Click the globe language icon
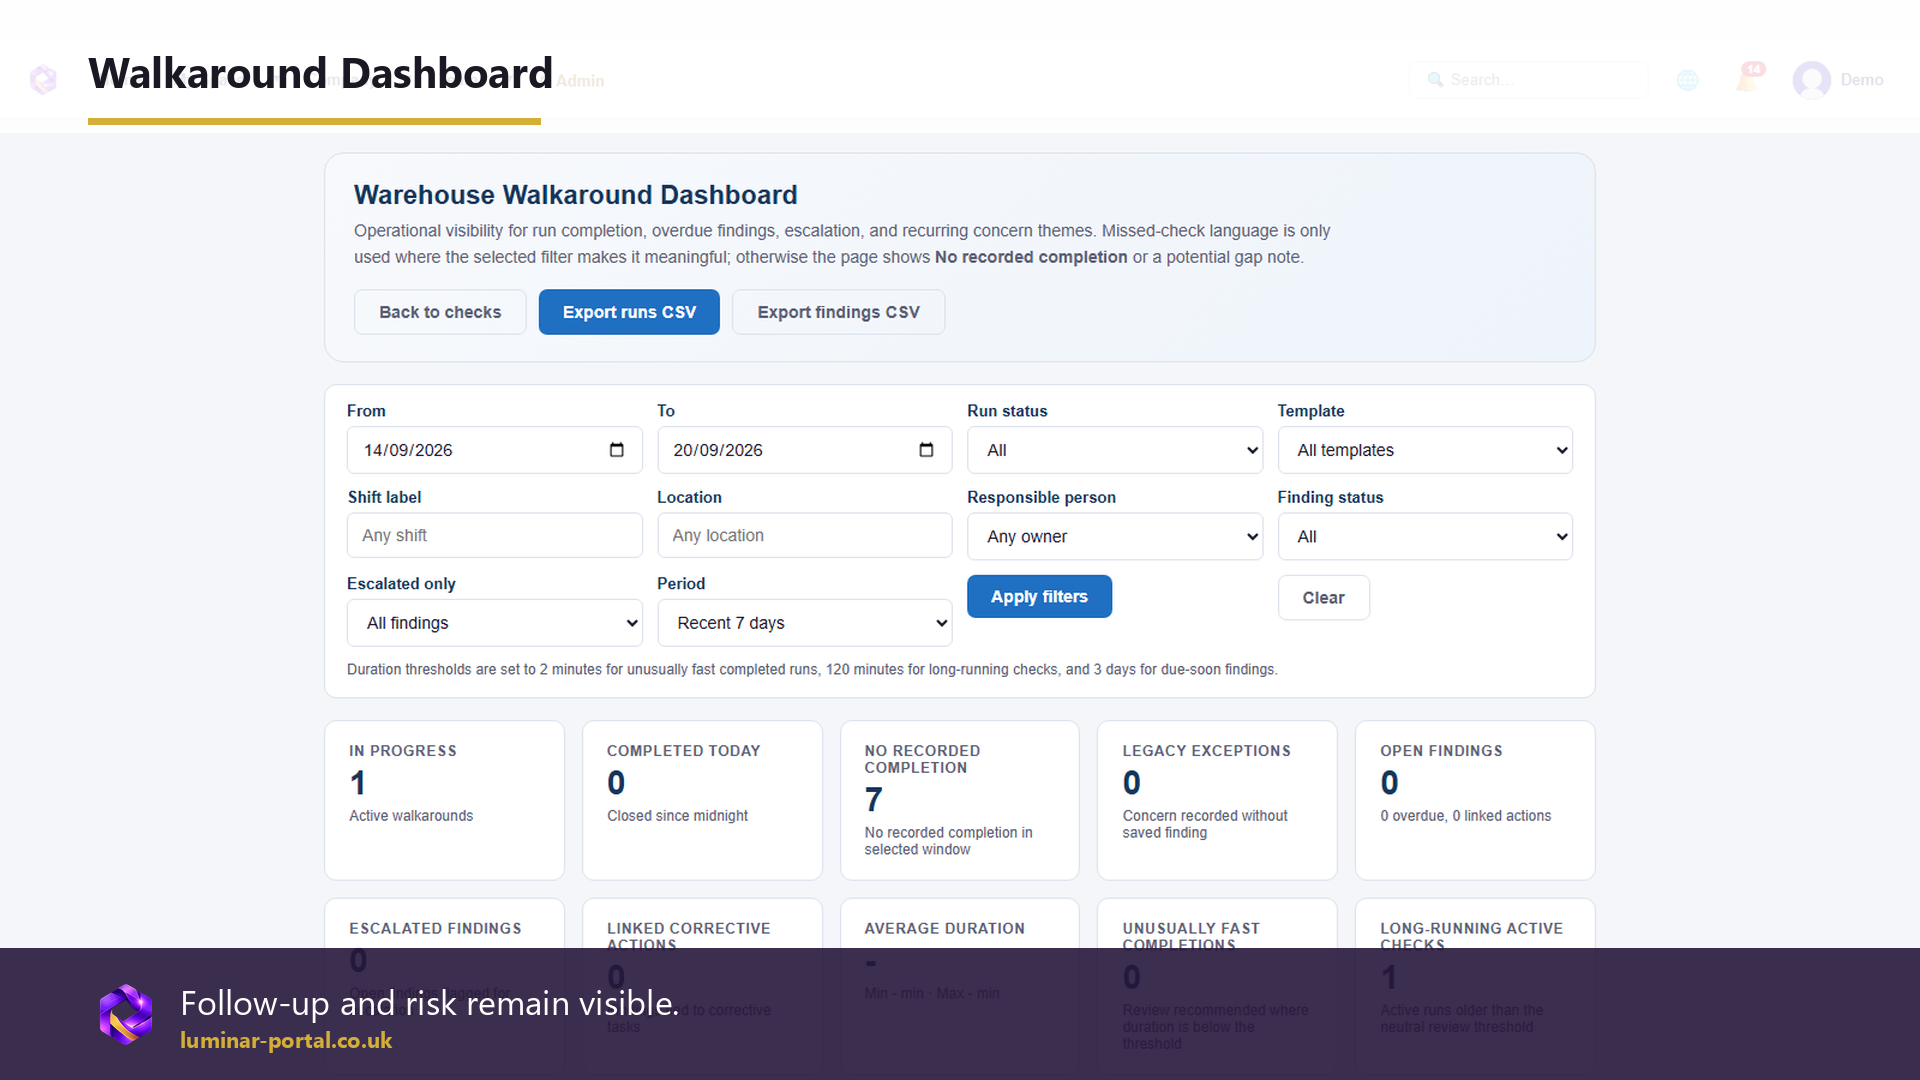 pyautogui.click(x=1688, y=80)
